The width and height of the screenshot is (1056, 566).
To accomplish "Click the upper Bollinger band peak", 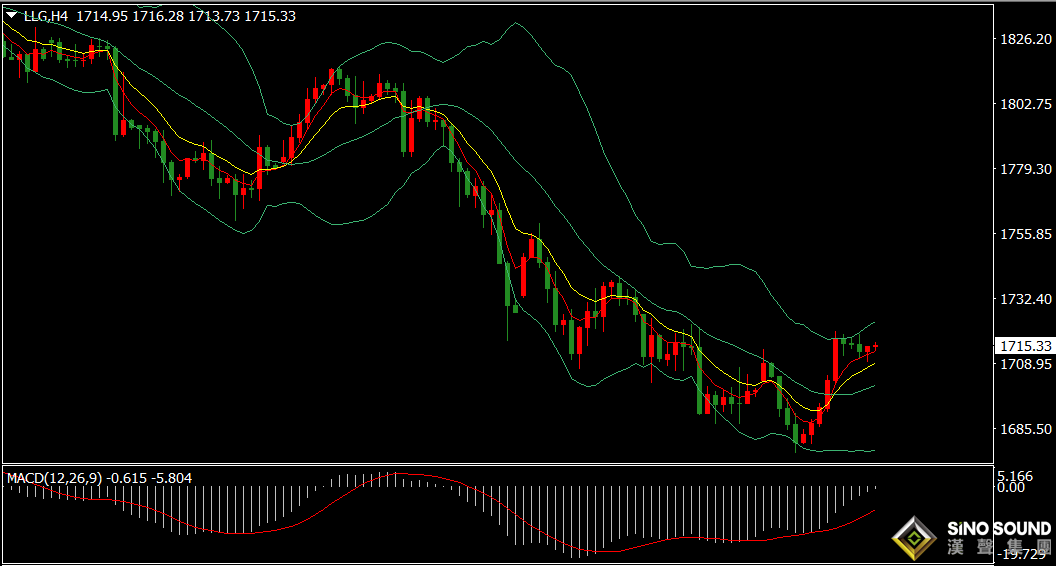I will tap(515, 23).
